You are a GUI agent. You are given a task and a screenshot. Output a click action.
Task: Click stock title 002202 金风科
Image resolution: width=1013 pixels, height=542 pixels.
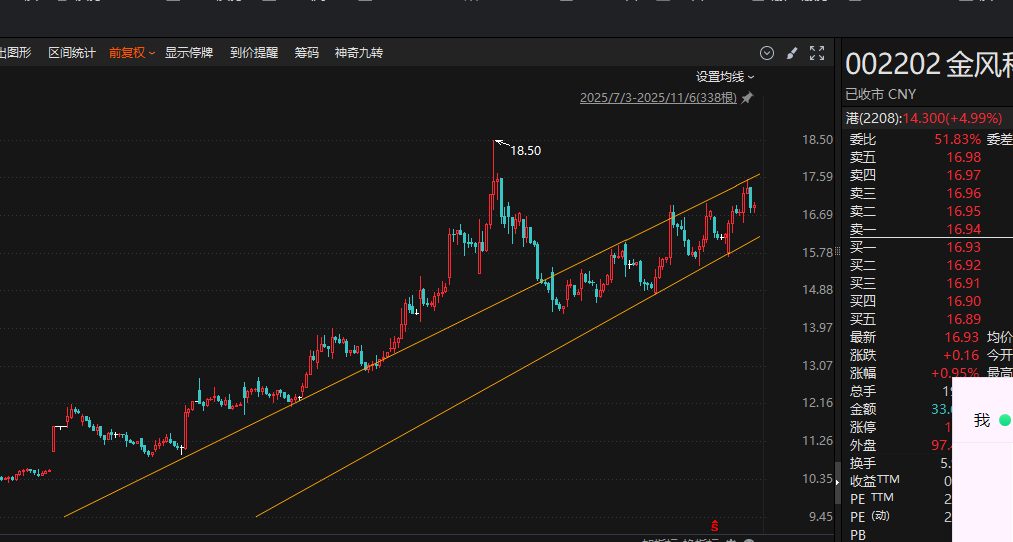click(x=929, y=65)
